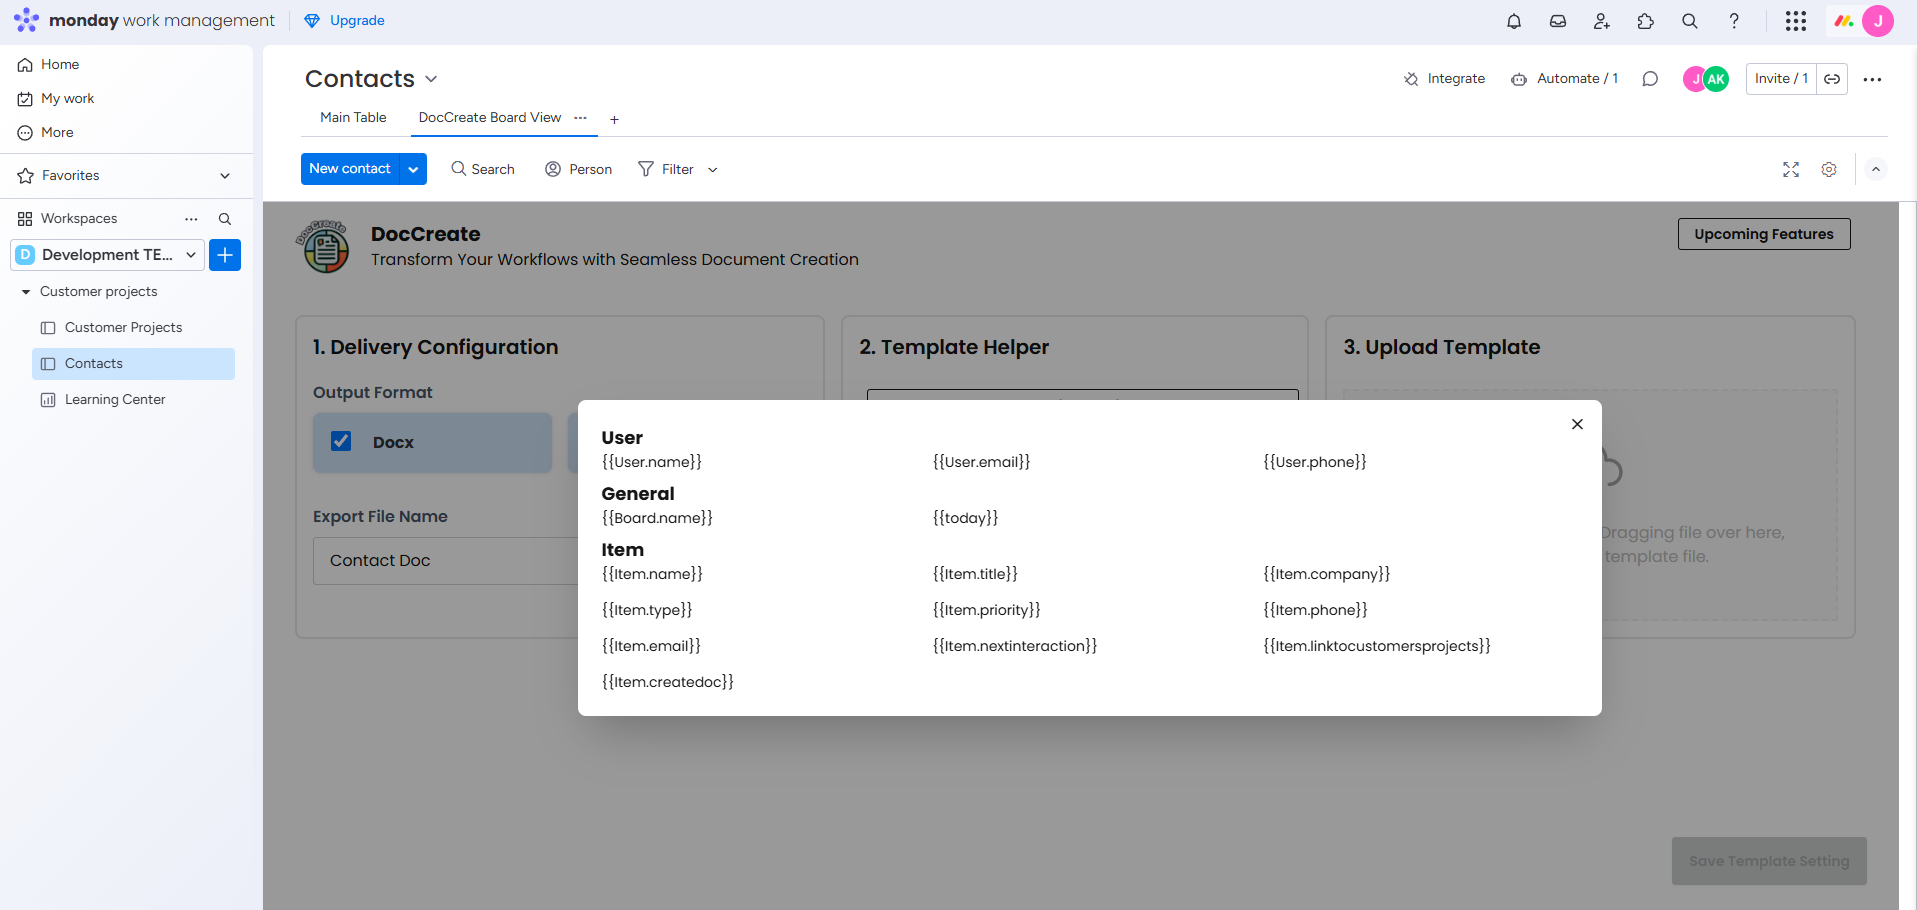Image resolution: width=1917 pixels, height=910 pixels.
Task: Open the board options three-dot menu
Action: click(x=1873, y=79)
